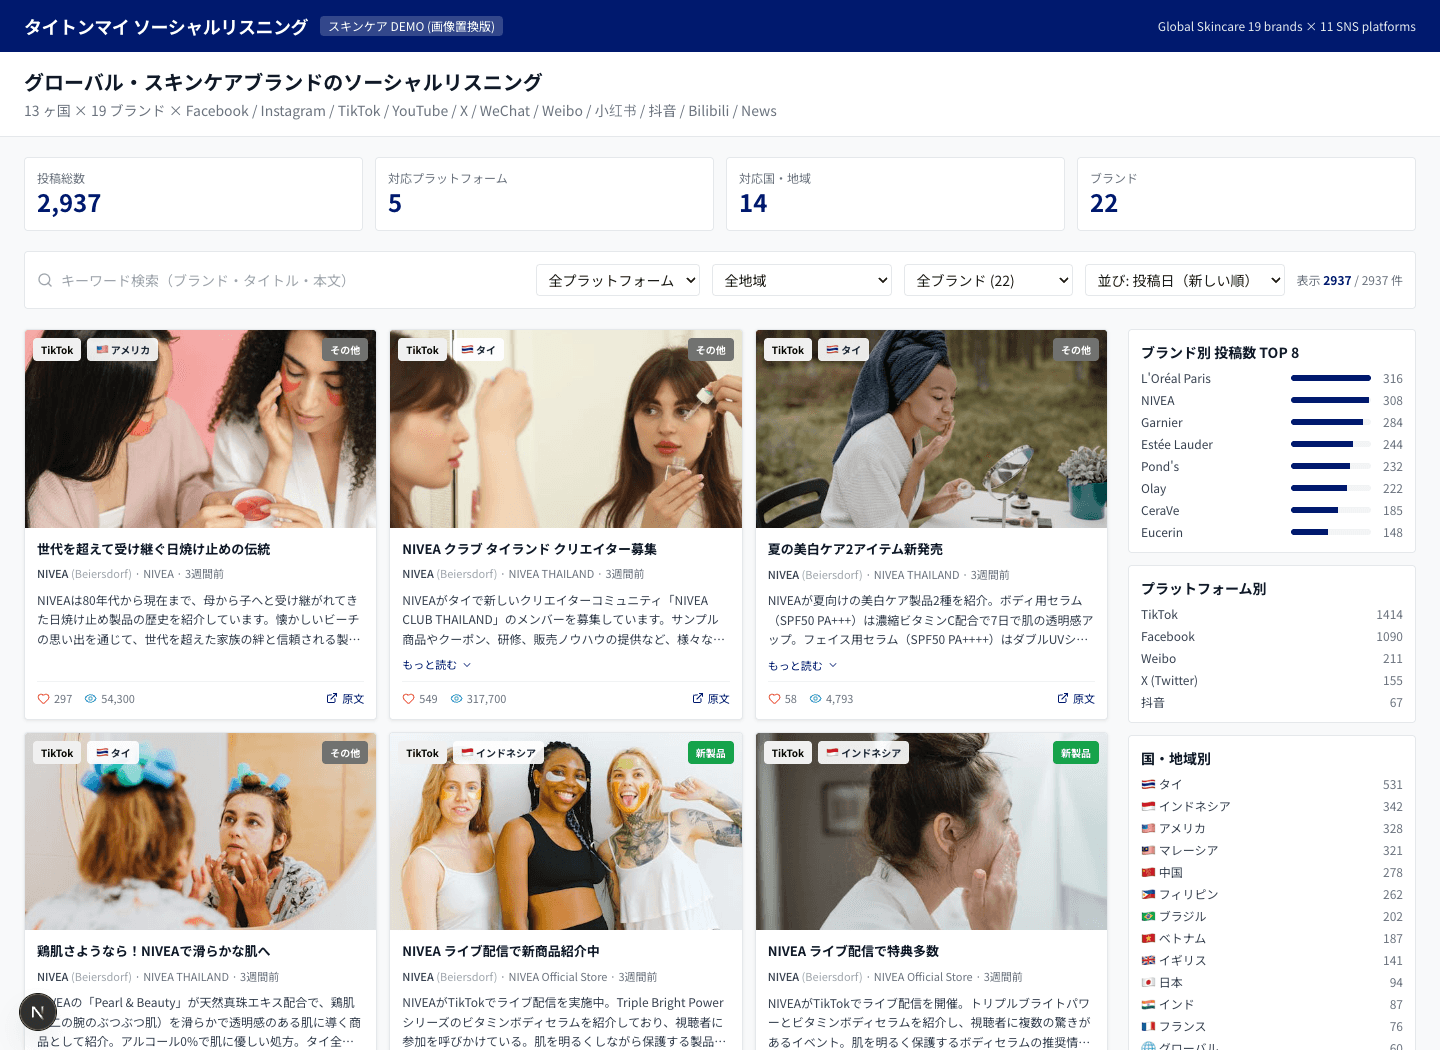The width and height of the screenshot is (1440, 1050).
Task: Click Olay in brand ranking
Action: click(x=1272, y=488)
